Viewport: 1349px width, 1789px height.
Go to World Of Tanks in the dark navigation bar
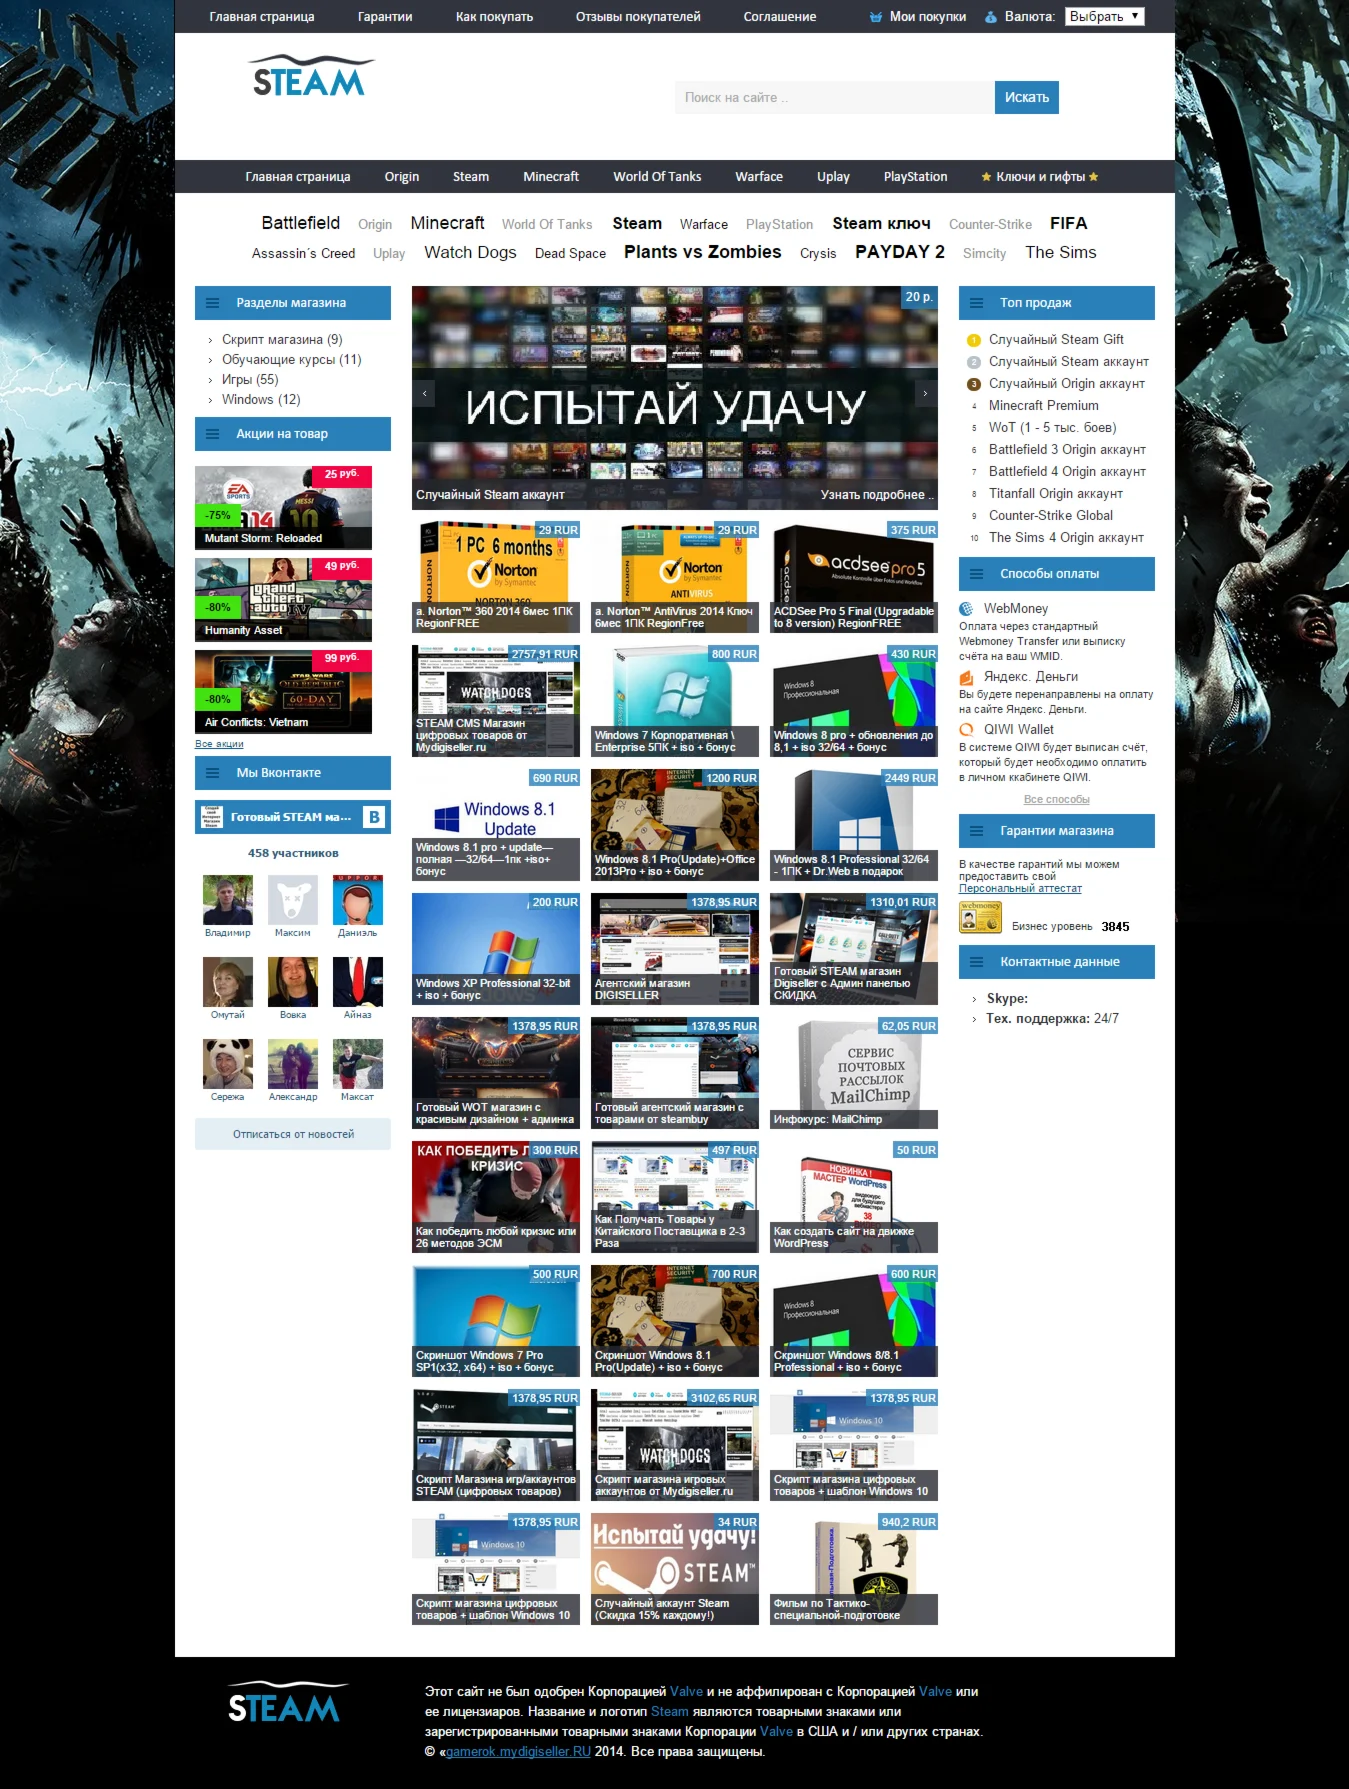(x=657, y=177)
